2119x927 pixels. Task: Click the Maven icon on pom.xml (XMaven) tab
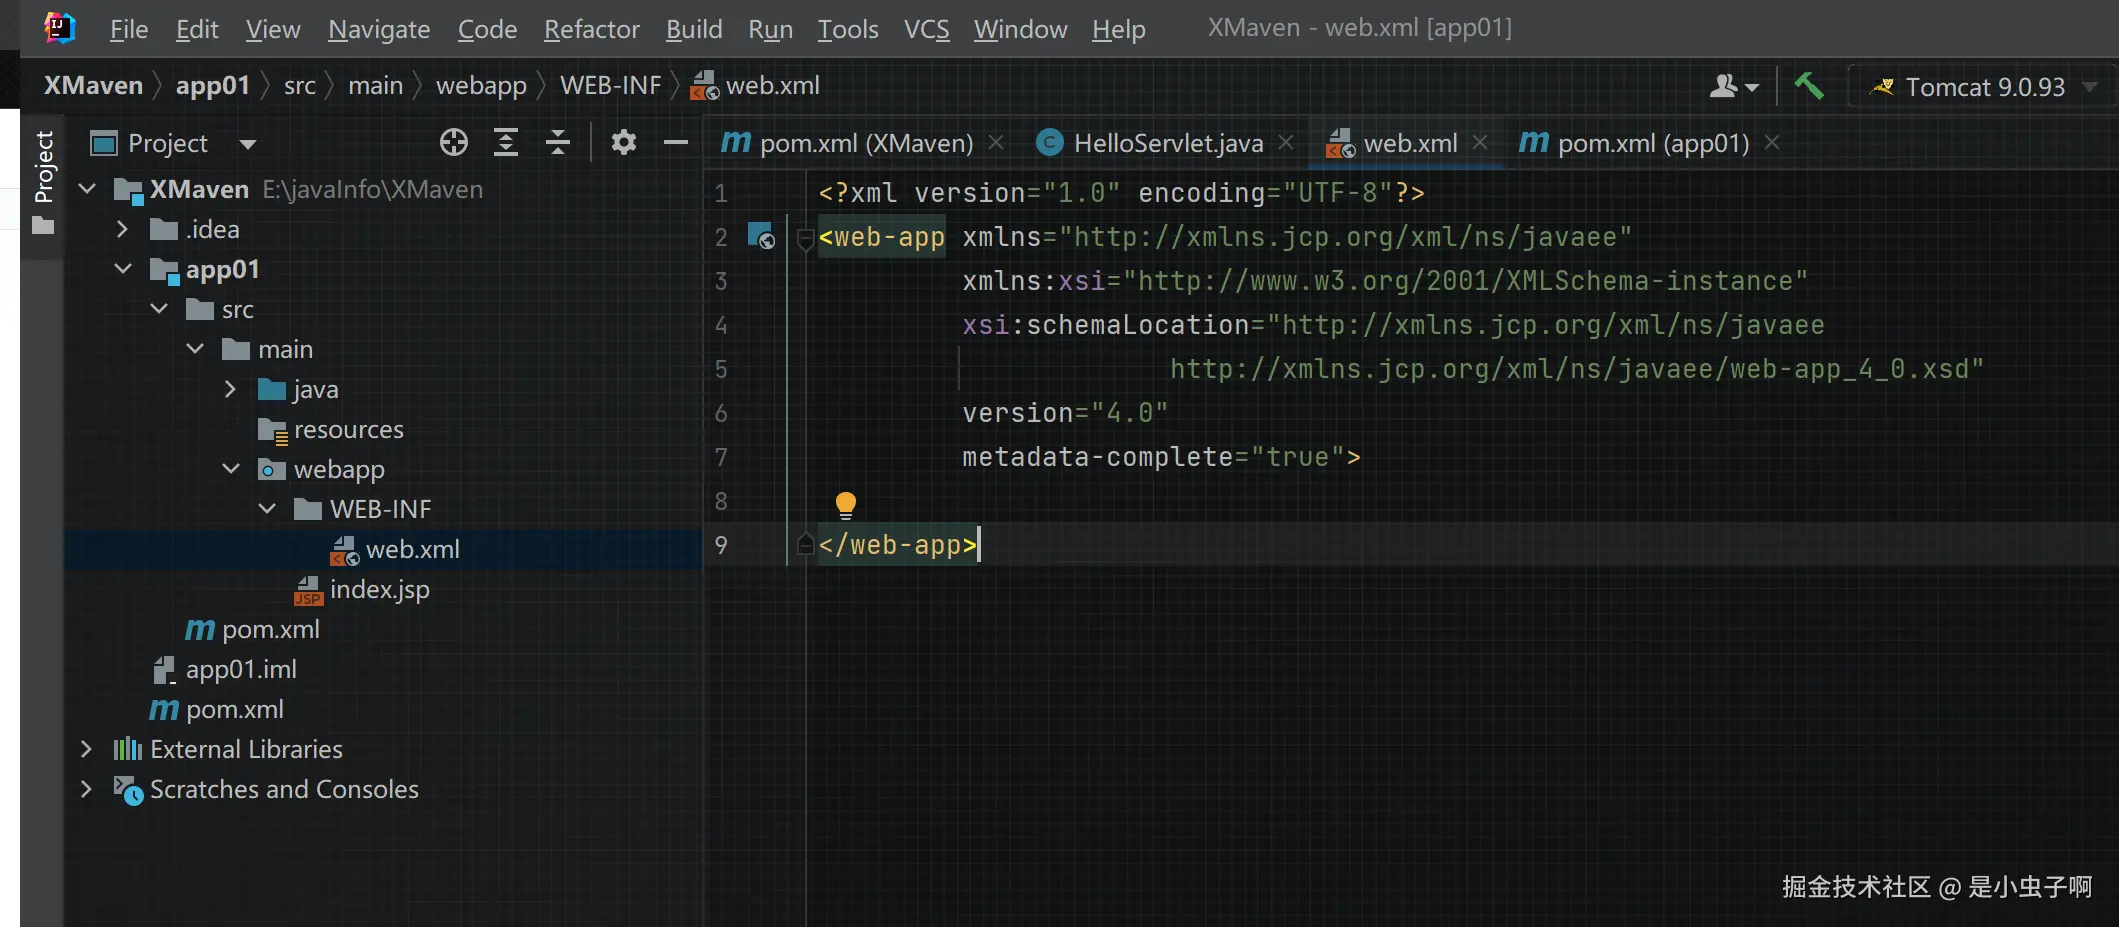[736, 143]
